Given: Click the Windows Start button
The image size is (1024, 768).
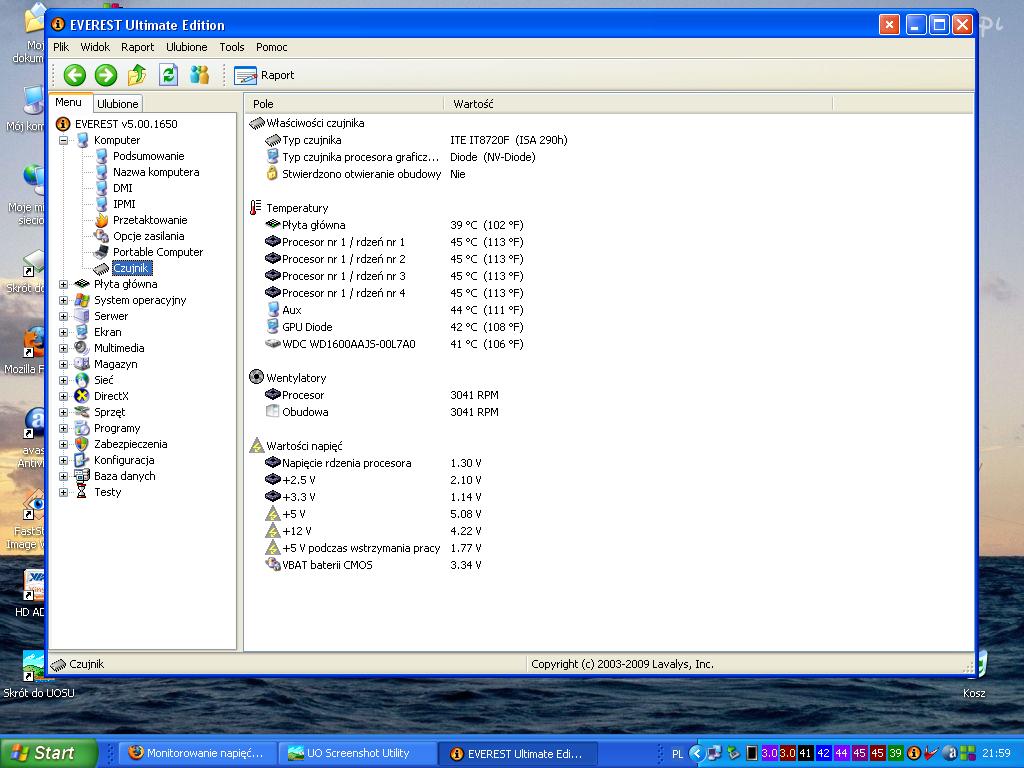Looking at the screenshot, I should click(x=48, y=753).
